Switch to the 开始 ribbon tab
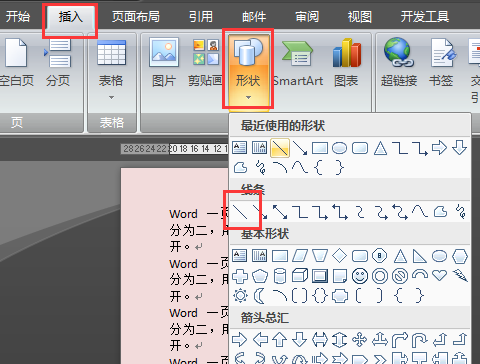This screenshot has width=480, height=364. pos(18,17)
